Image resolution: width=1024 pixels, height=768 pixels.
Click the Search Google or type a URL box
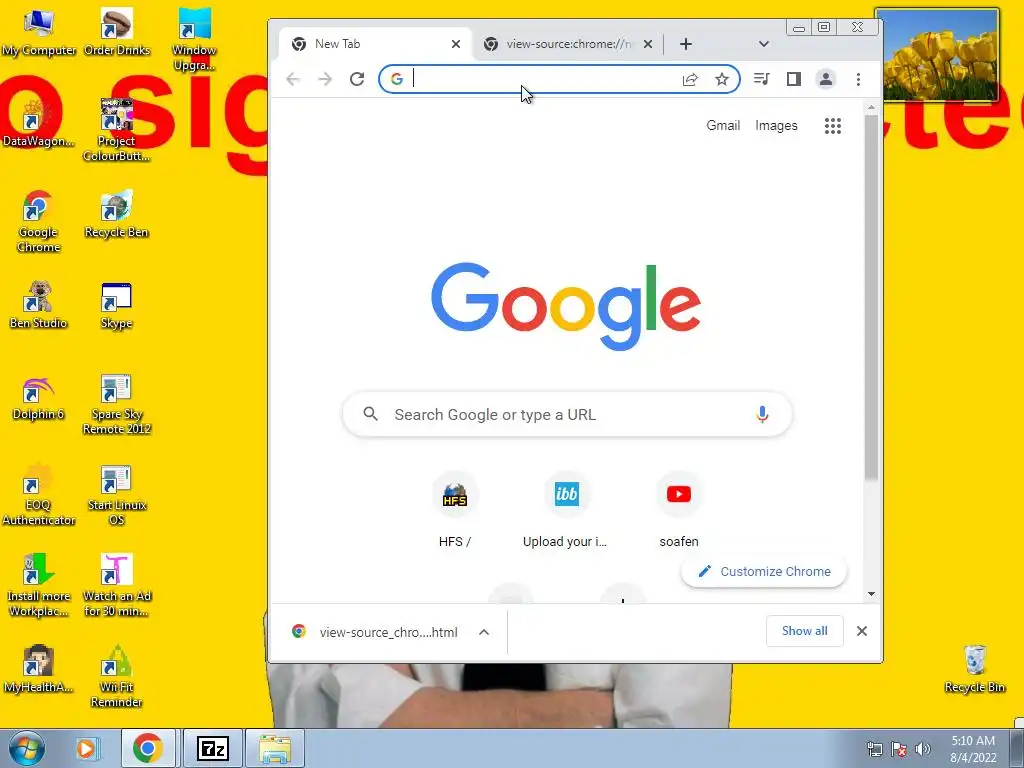point(567,414)
